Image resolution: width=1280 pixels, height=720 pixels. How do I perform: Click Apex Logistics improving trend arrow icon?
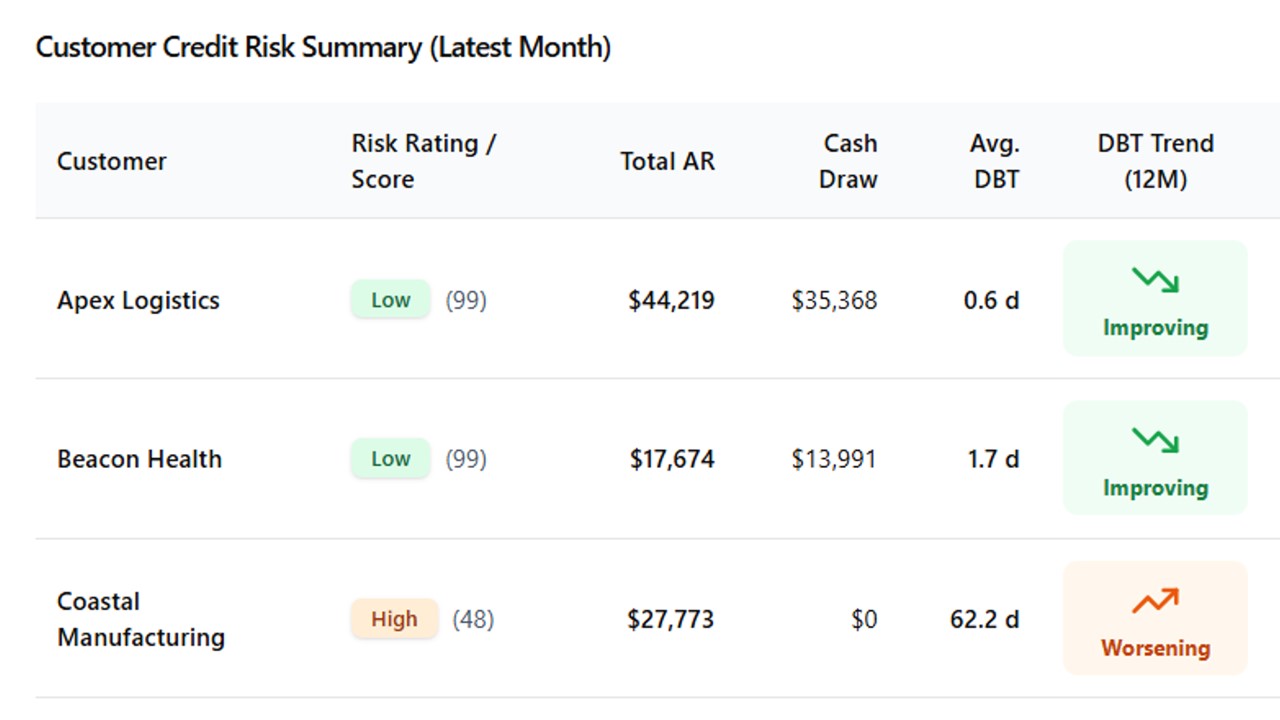click(x=1155, y=280)
